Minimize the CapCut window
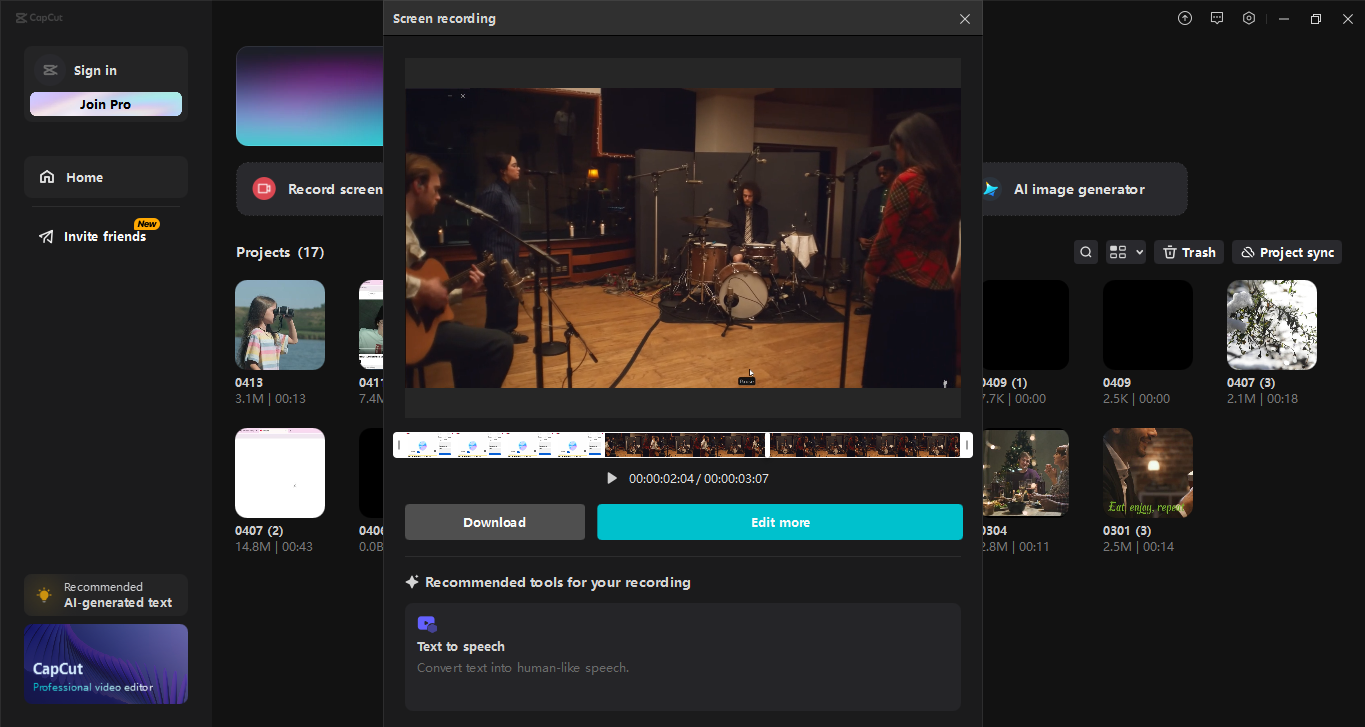This screenshot has height=727, width=1365. coord(1284,19)
